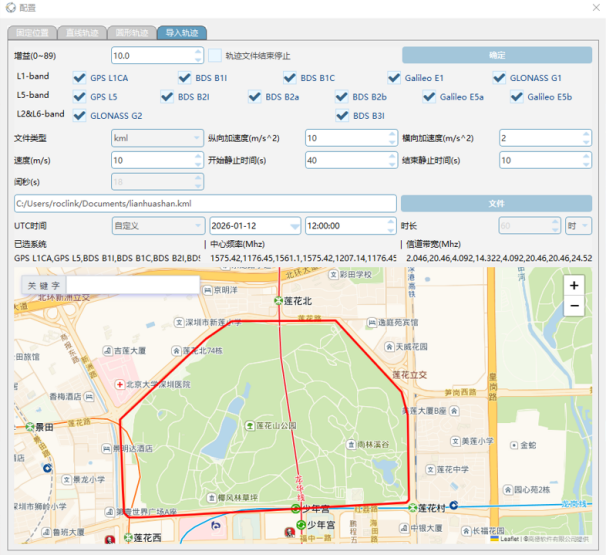Click the 开始静止时间 spinner up arrow
Screen dimensions: 606x555
pos(392,156)
